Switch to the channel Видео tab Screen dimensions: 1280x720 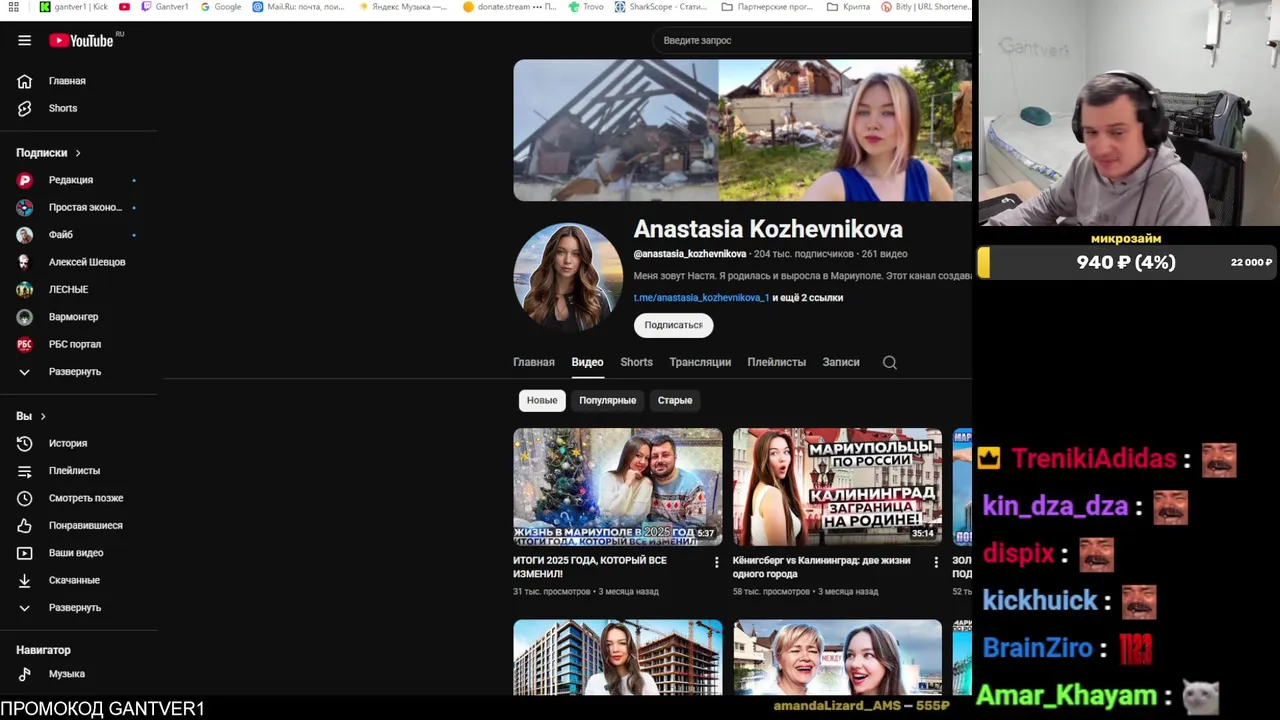point(587,362)
